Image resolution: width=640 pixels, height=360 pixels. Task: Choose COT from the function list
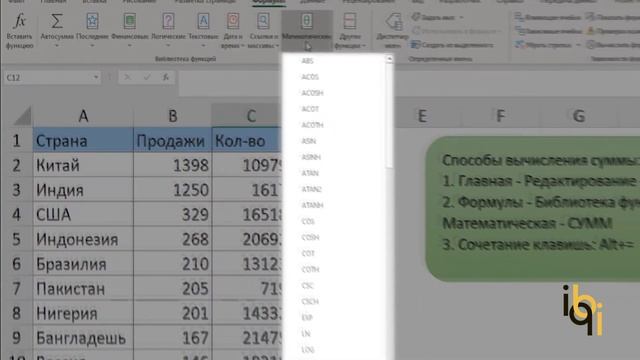(308, 253)
